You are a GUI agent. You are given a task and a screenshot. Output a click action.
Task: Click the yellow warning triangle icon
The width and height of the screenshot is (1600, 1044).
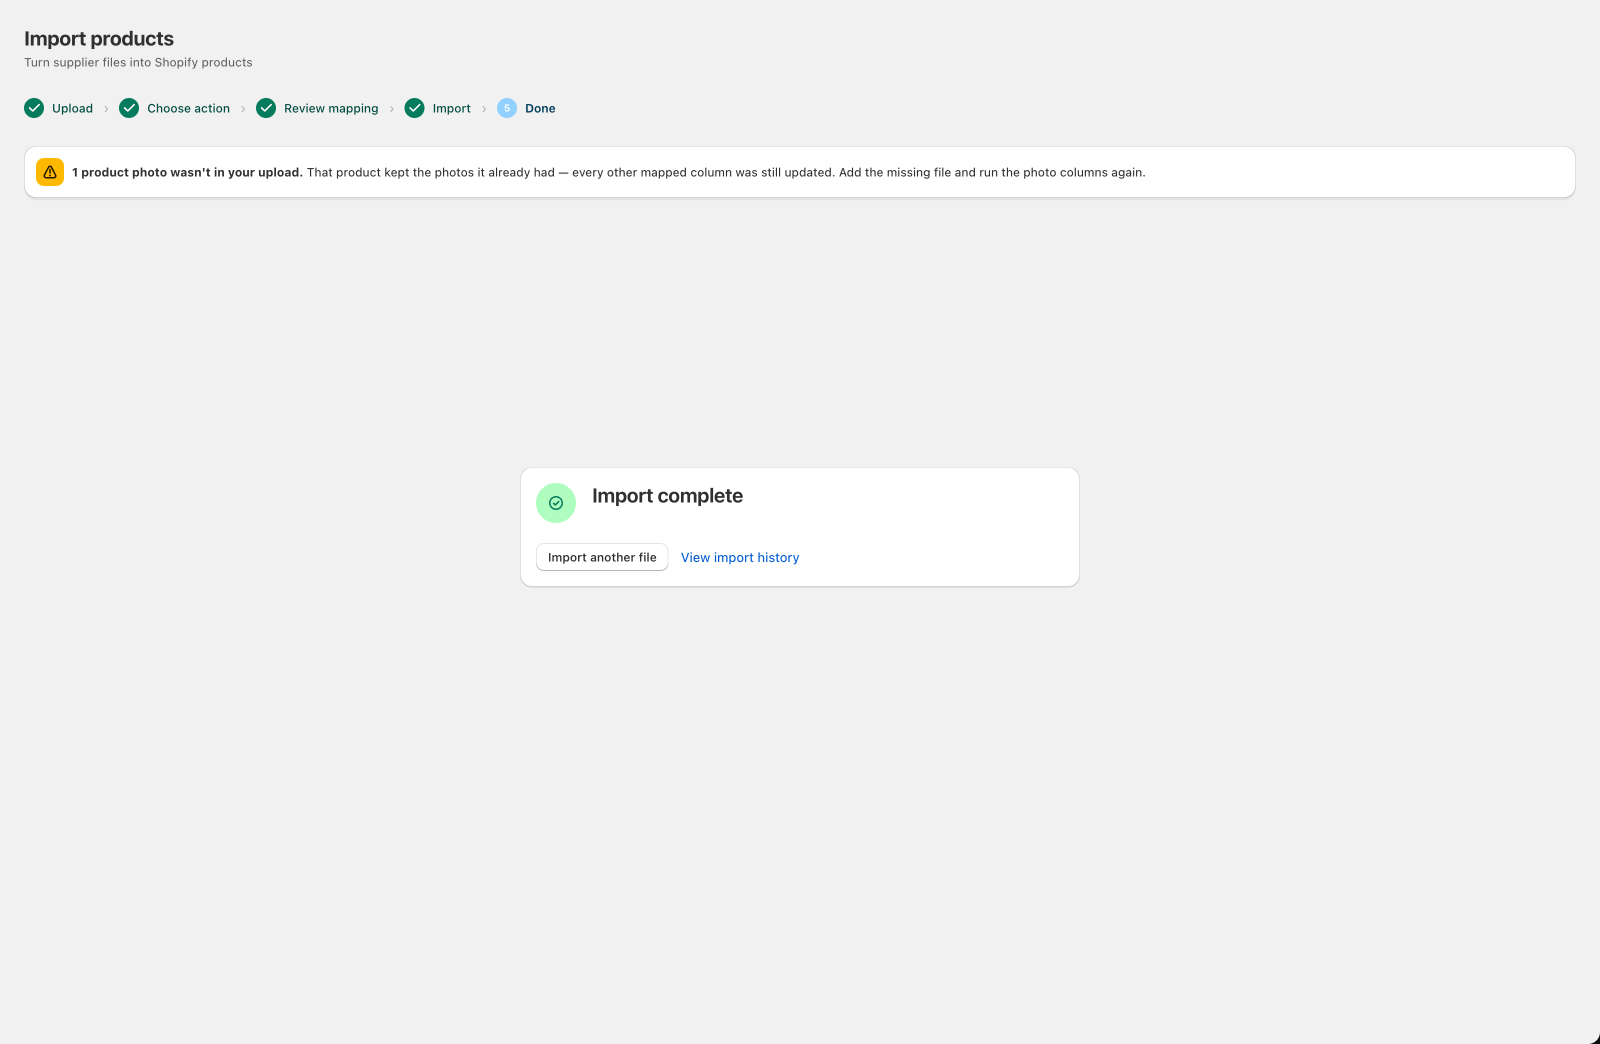click(50, 172)
